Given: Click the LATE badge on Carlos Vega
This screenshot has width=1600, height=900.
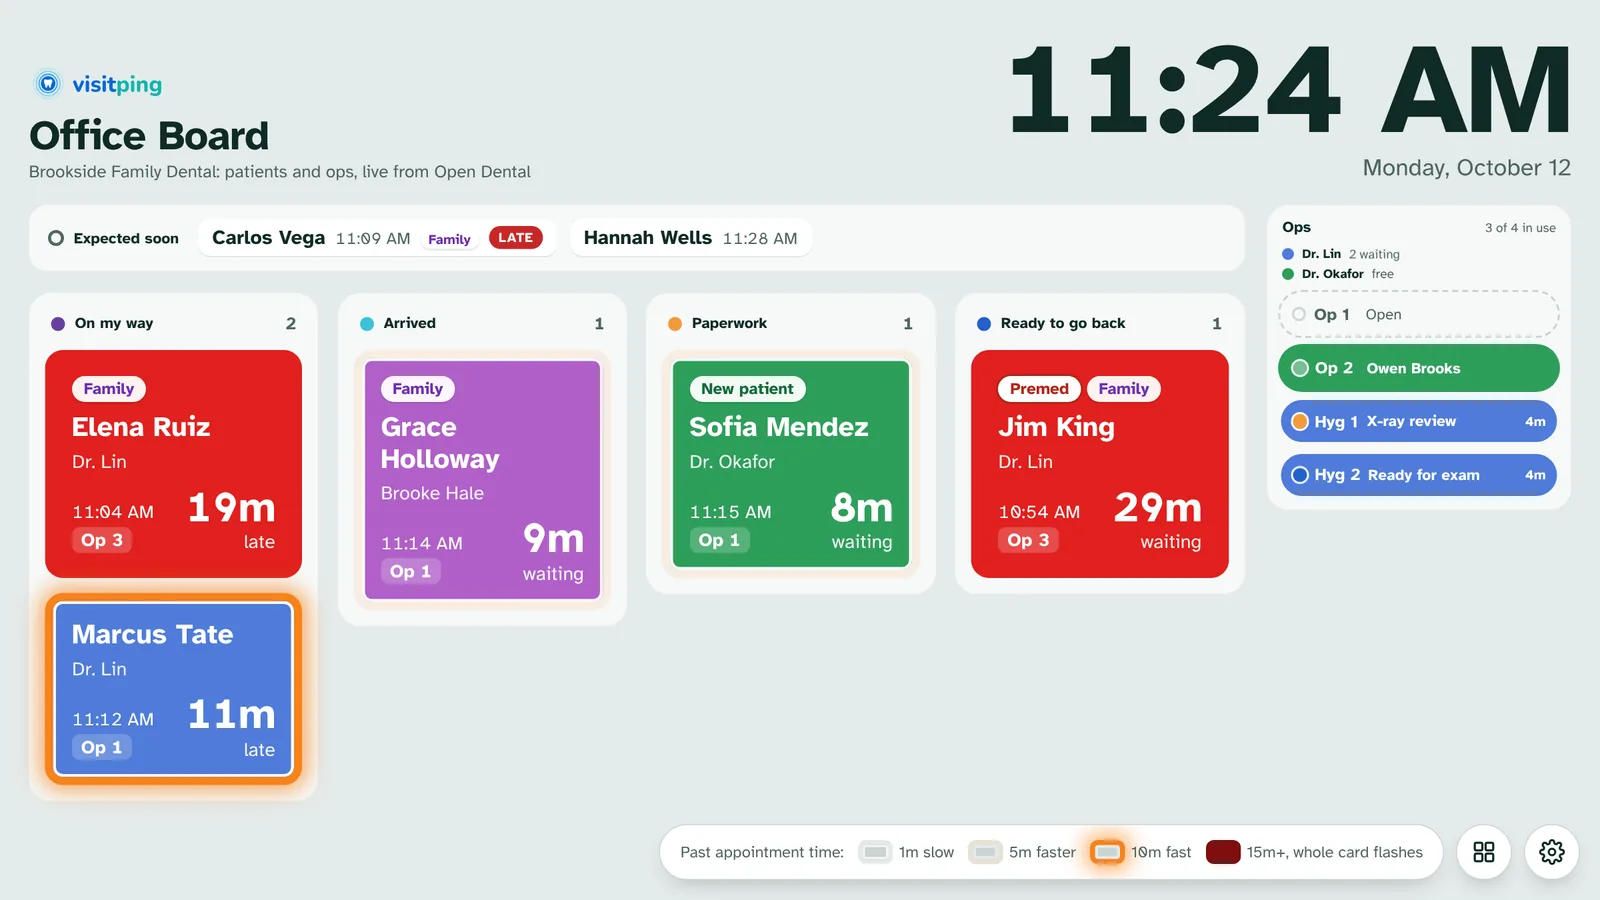Looking at the screenshot, I should click(x=515, y=238).
